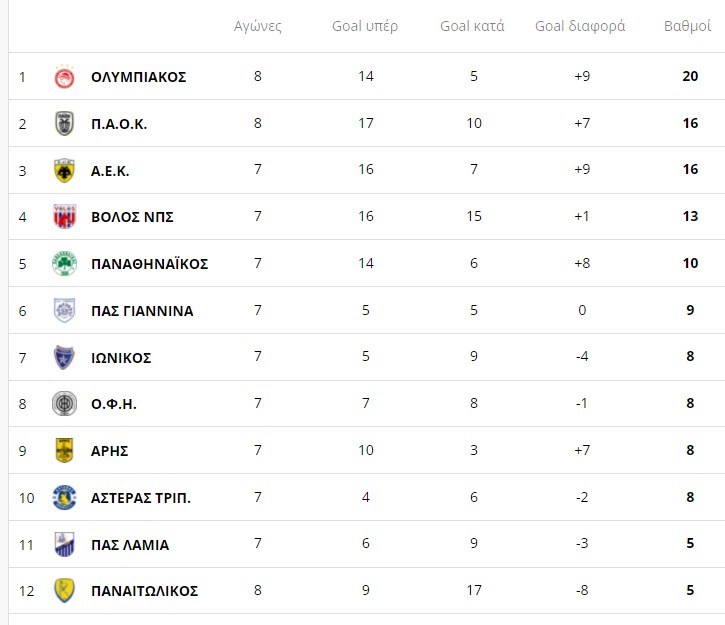Sort by Goal υπέρ column header
Viewport: 725px width, 625px height.
pyautogui.click(x=365, y=26)
